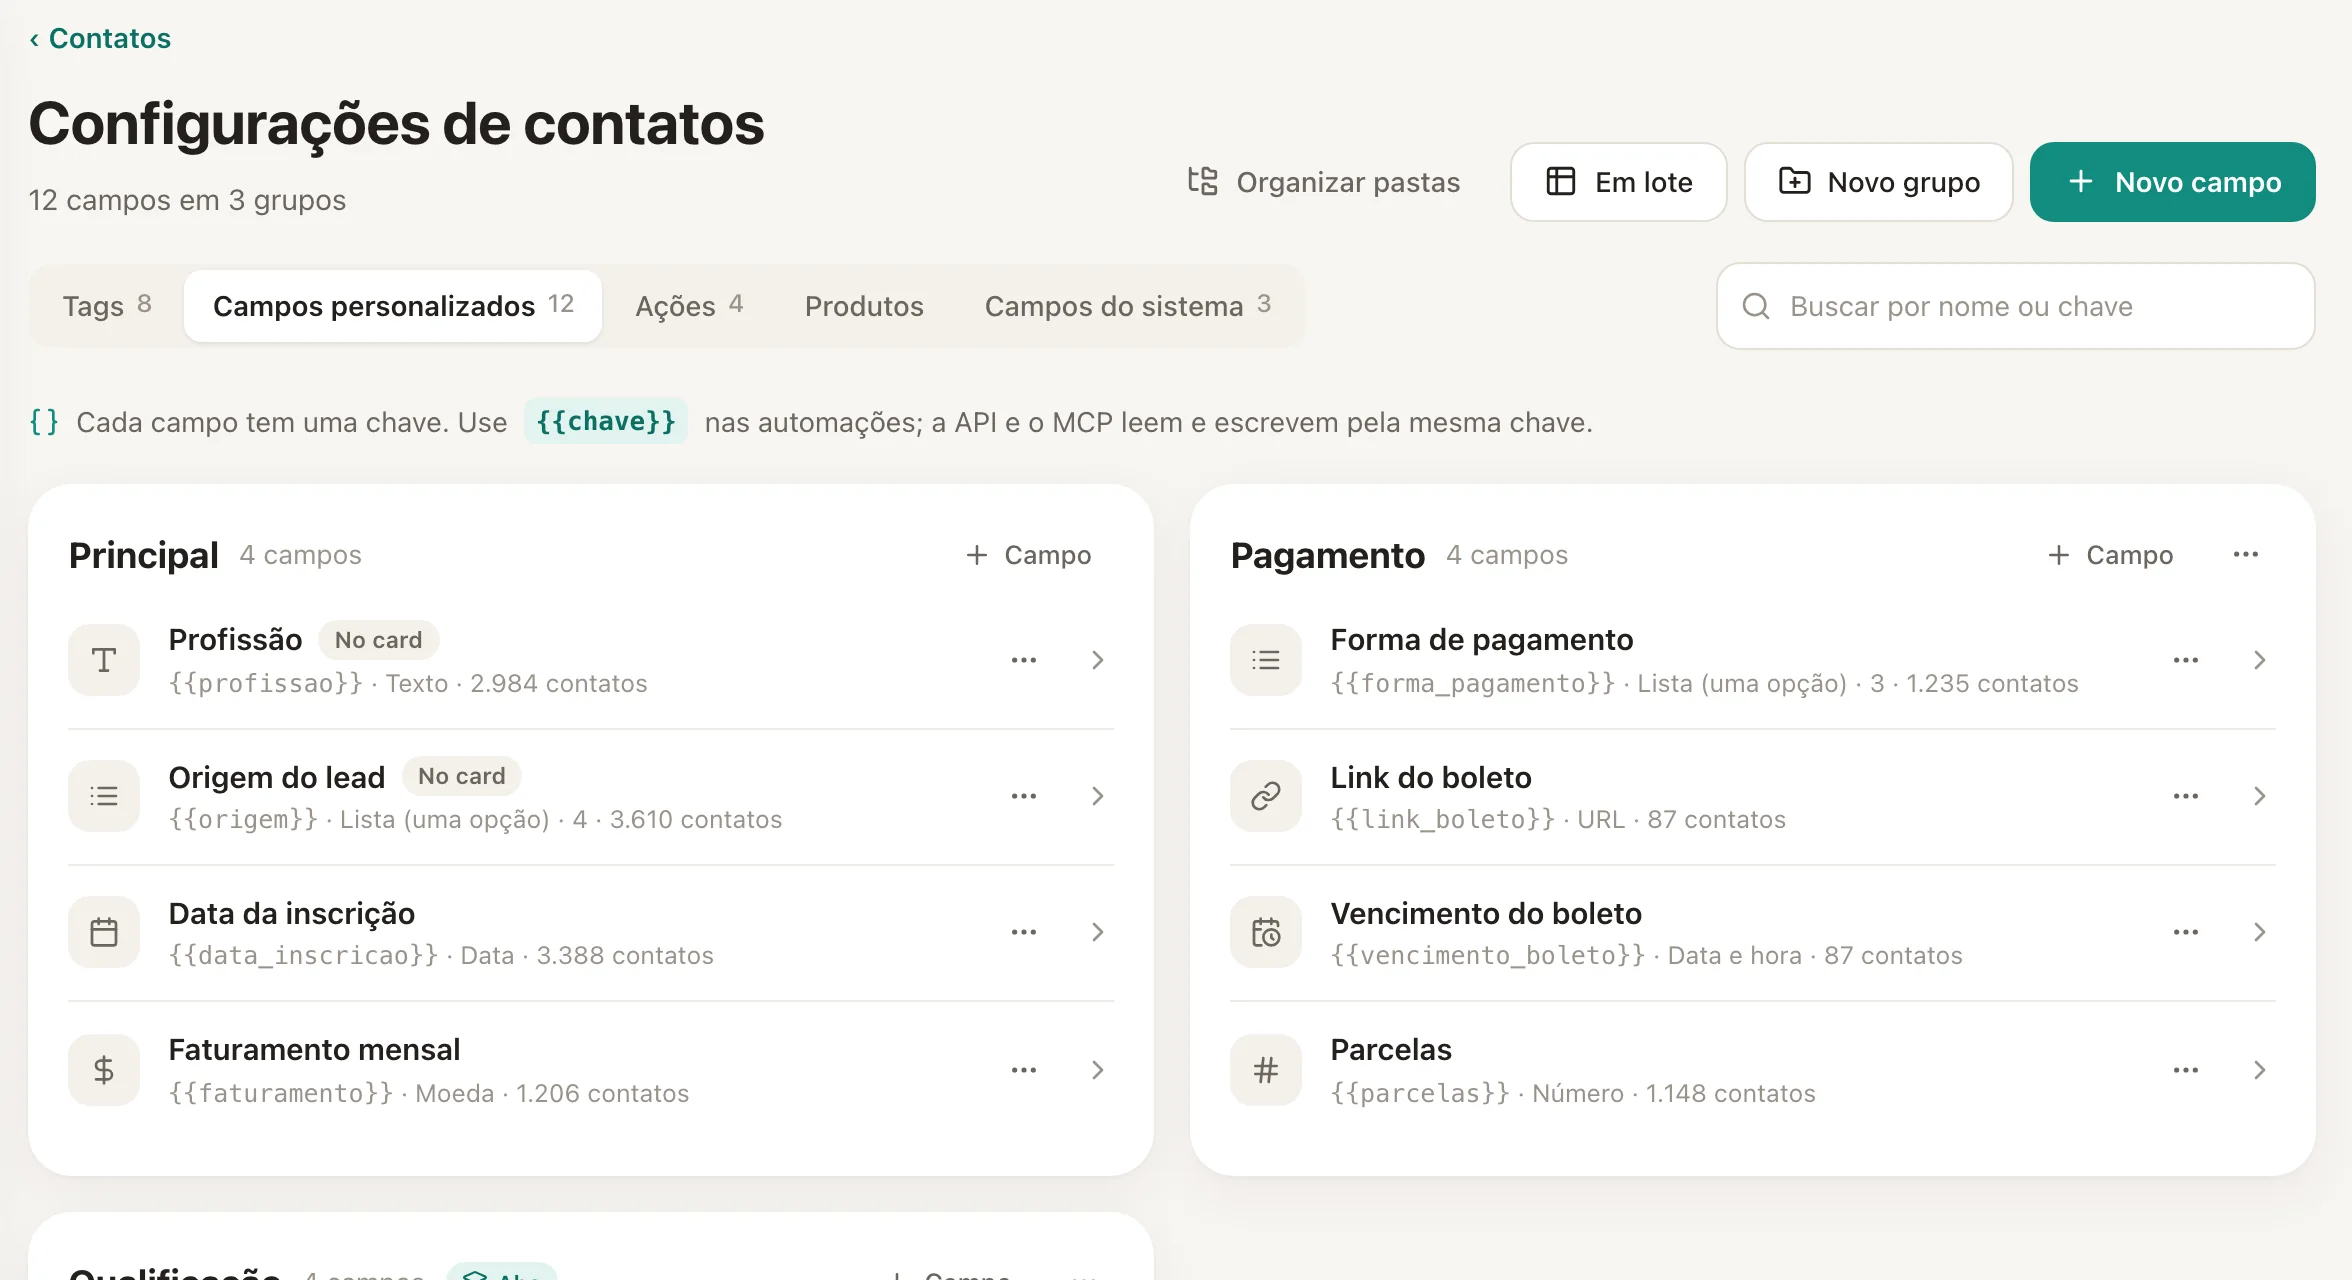Open the Ações tab
The width and height of the screenshot is (2352, 1280).
[689, 306]
